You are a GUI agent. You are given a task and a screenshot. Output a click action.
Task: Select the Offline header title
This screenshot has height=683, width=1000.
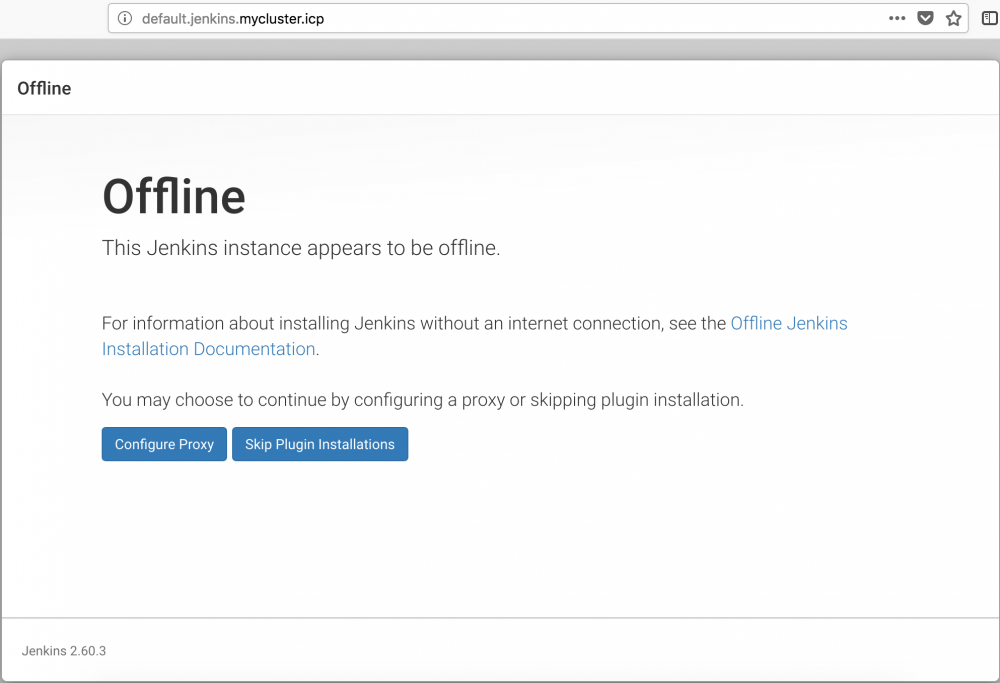coord(44,88)
